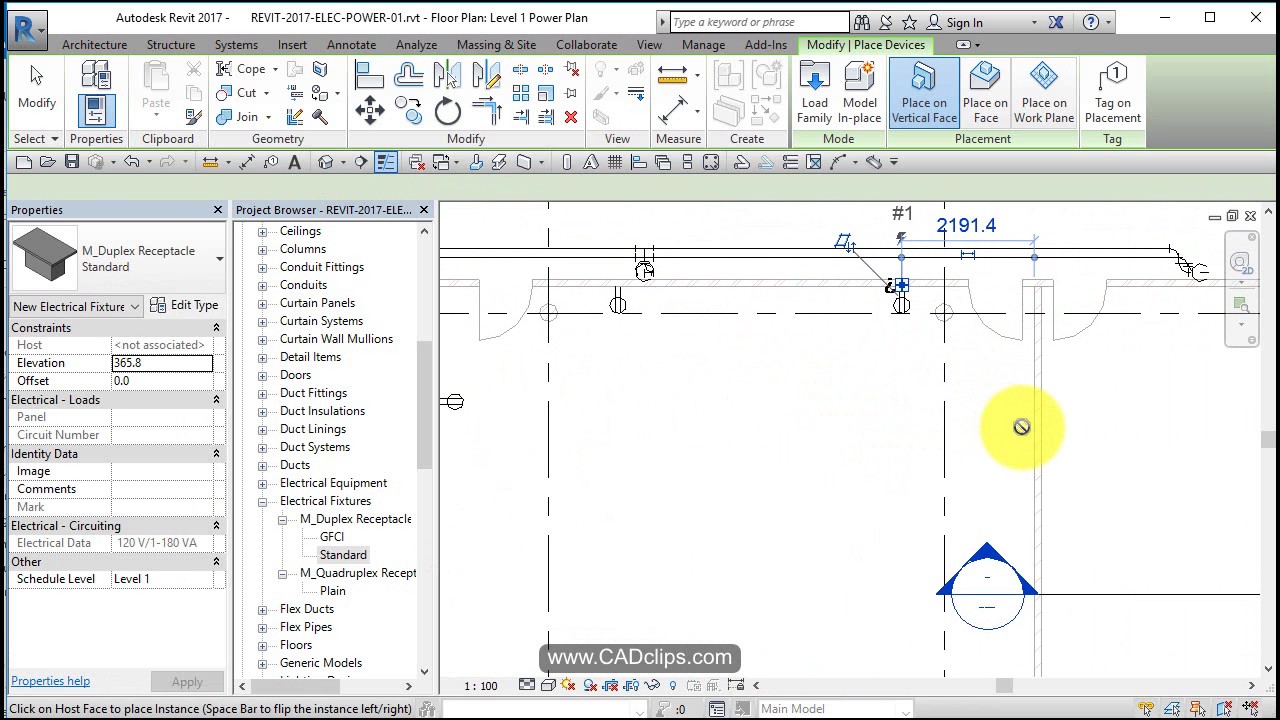Image resolution: width=1280 pixels, height=720 pixels.
Task: Open the Measure tool on the ribbon
Action: 672,76
